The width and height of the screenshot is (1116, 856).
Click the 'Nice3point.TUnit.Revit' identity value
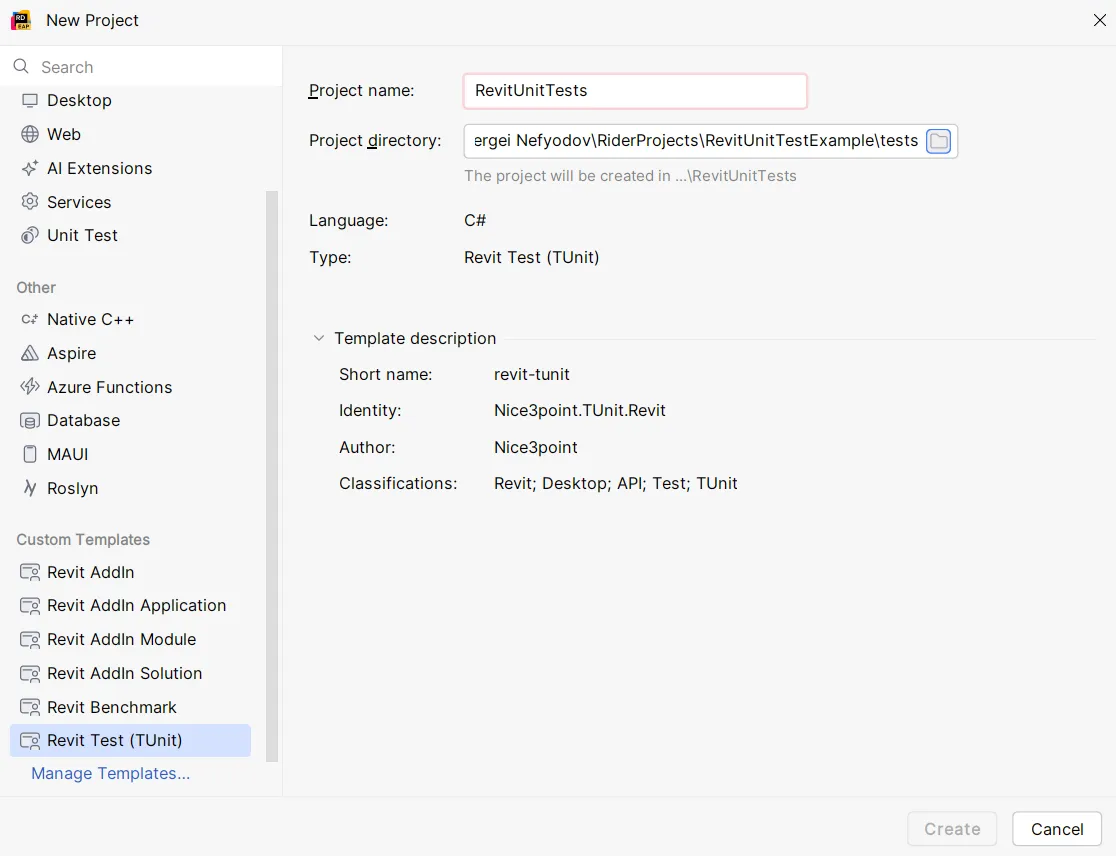click(579, 411)
